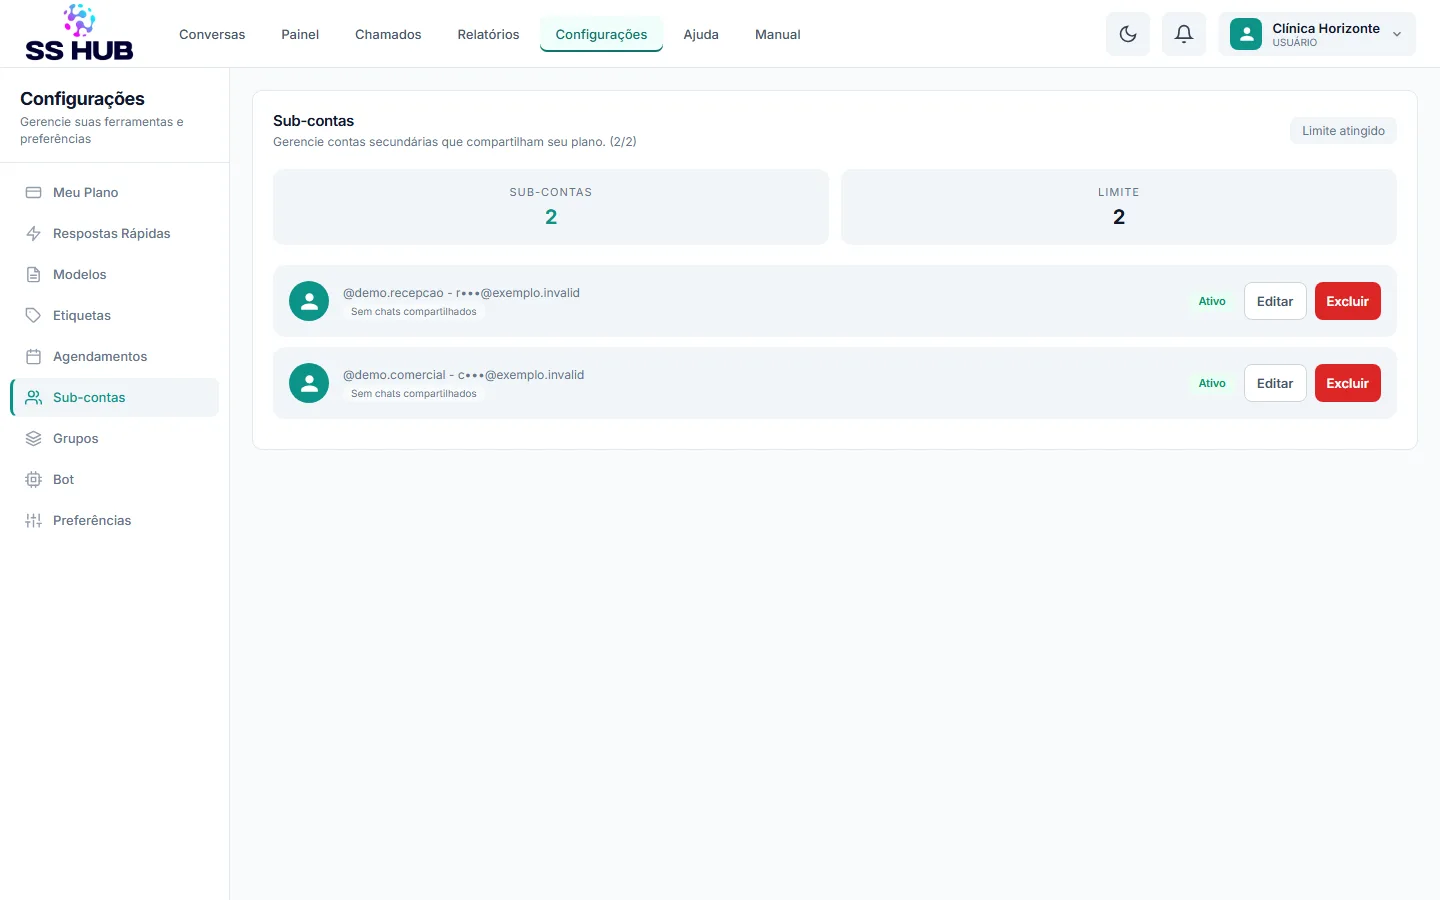Click the SUB-CONTAS count card
Screen dimensions: 1440x900
[551, 207]
